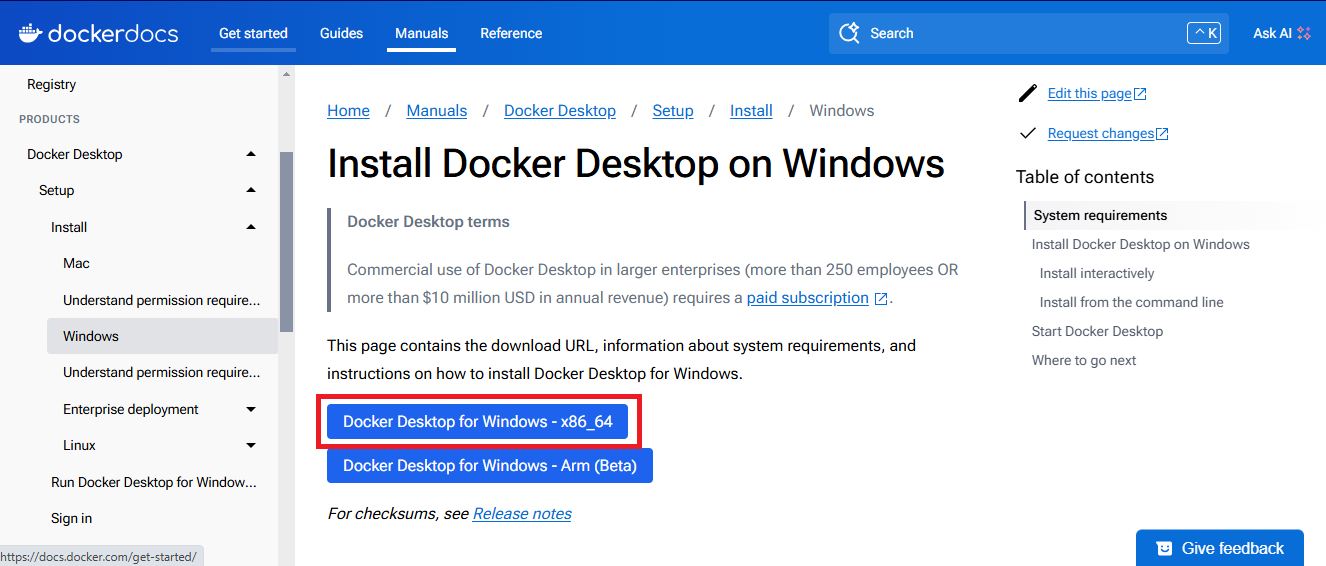Image resolution: width=1326 pixels, height=566 pixels.
Task: Go to Home breadcrumb
Action: pos(348,111)
